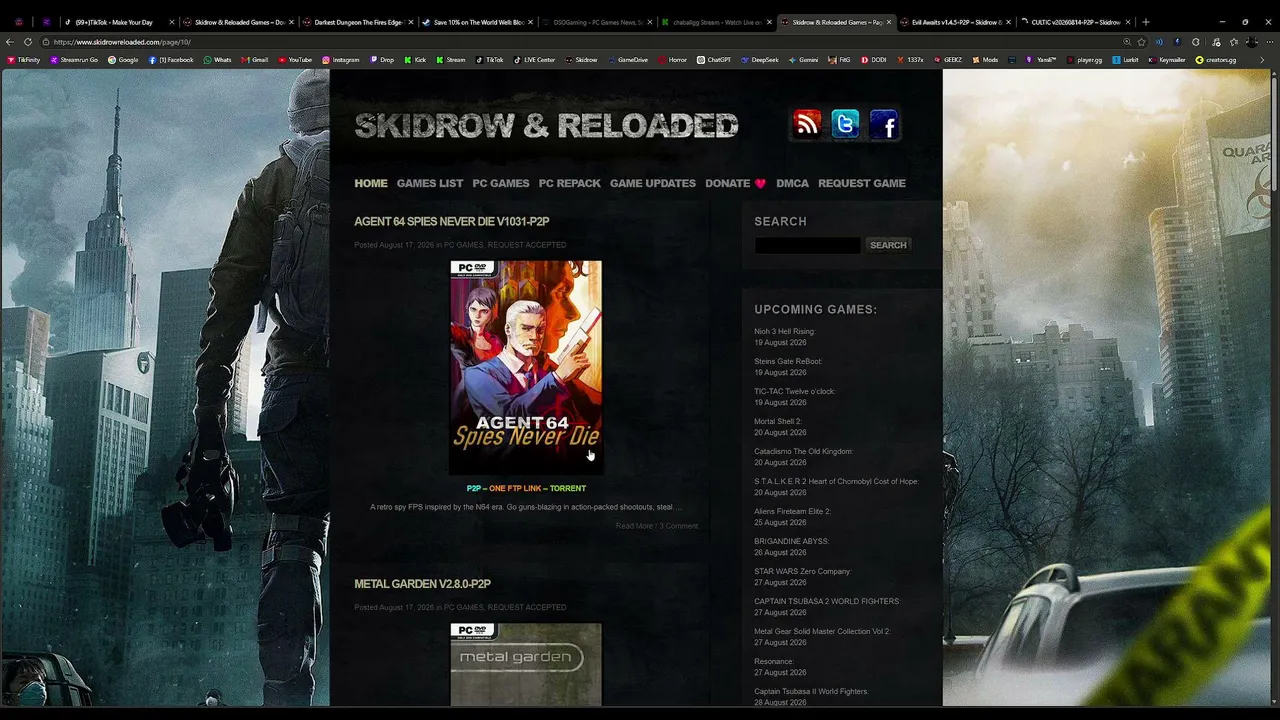Viewport: 1280px width, 720px height.
Task: Open the Google bookmark
Action: tap(123, 60)
